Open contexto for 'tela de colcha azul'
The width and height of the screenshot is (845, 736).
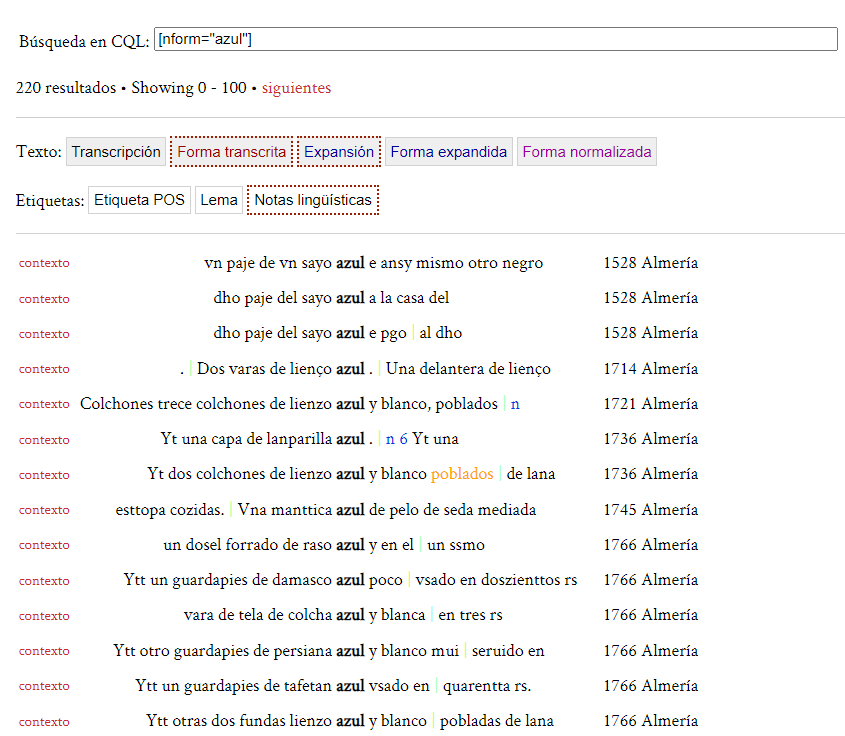44,616
